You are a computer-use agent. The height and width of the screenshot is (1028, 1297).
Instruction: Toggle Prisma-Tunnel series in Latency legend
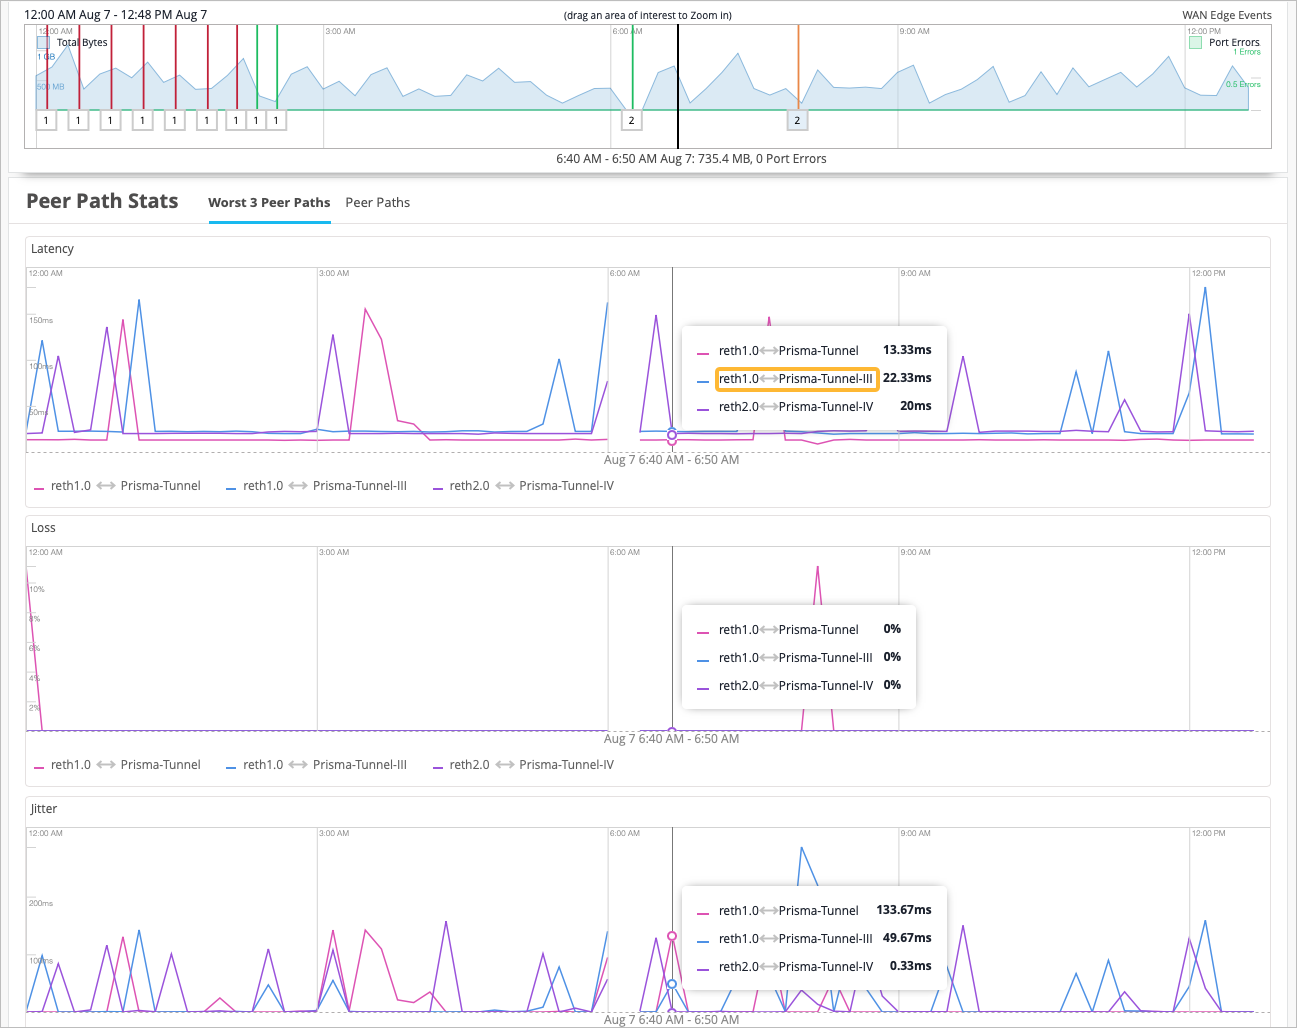pyautogui.click(x=118, y=486)
